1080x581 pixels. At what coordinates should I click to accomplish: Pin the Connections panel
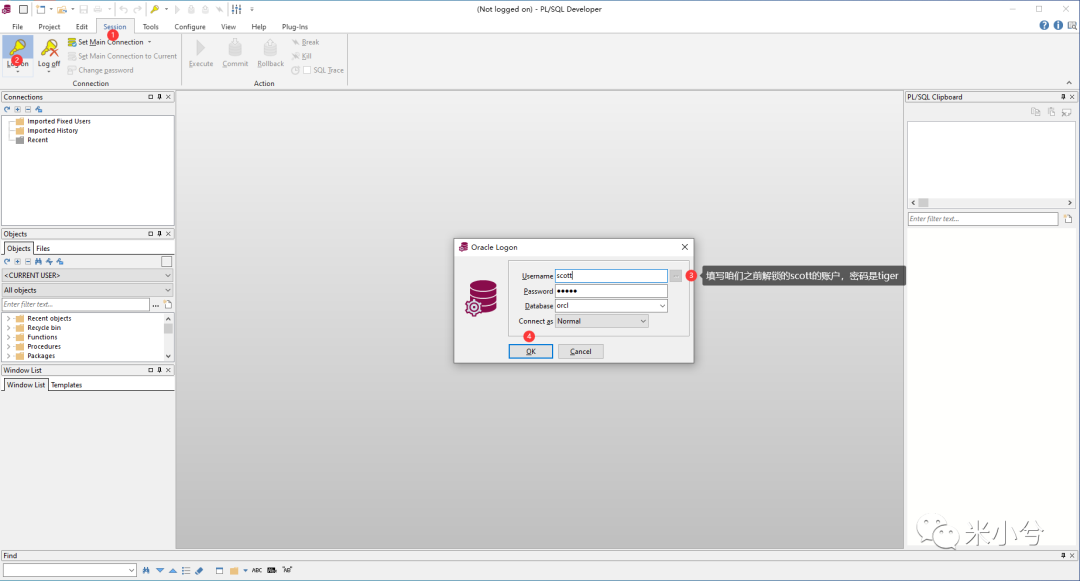point(159,97)
